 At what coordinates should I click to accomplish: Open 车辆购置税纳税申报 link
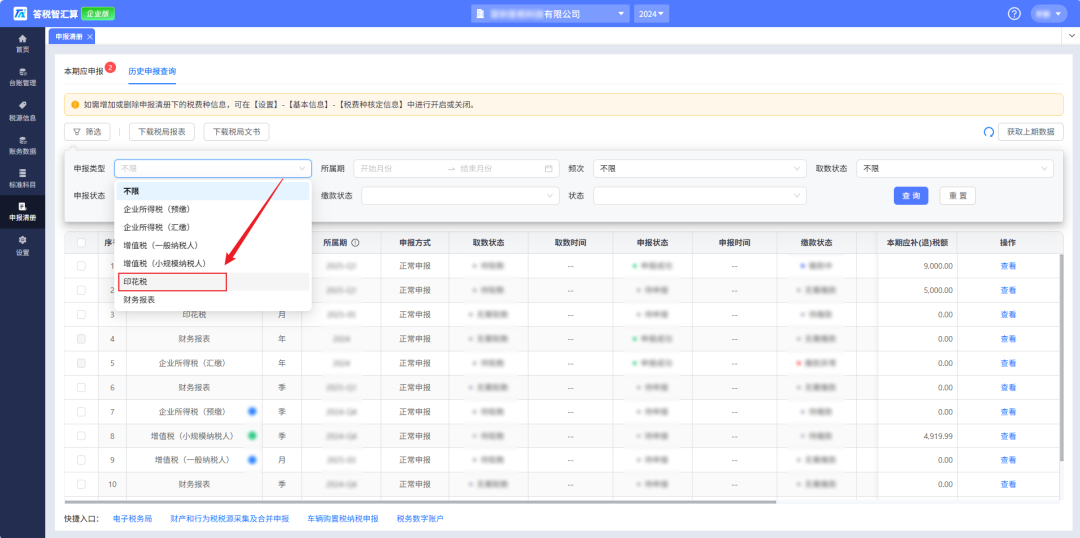pyautogui.click(x=343, y=518)
